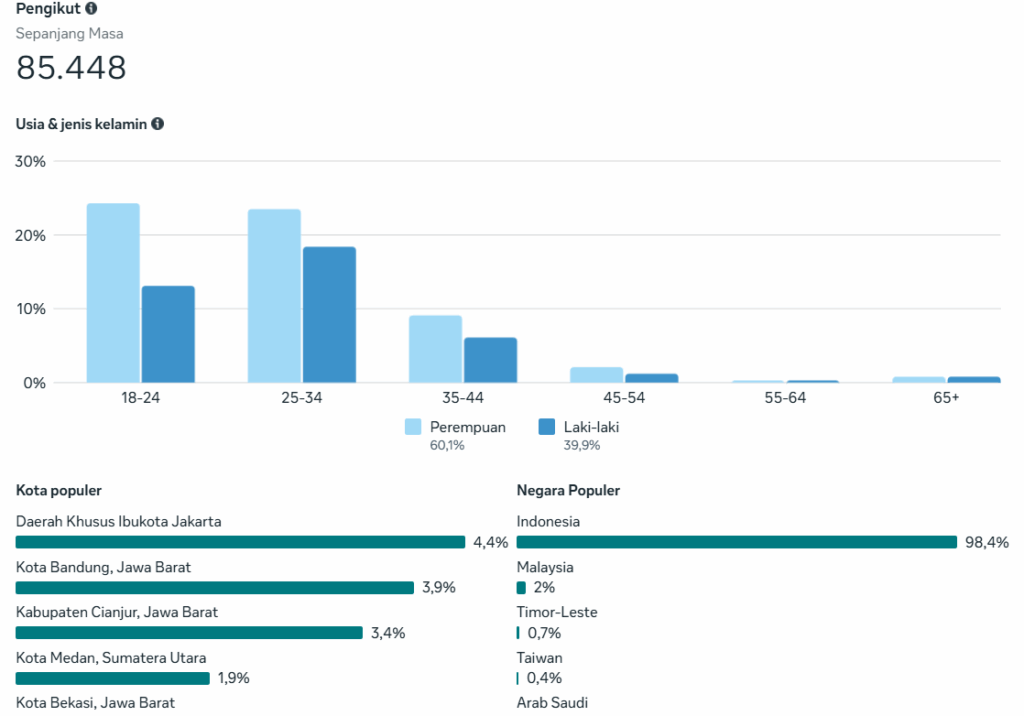Viewport: 1024px width, 716px height.
Task: Click the Malaysia 2% bar
Action: [x=521, y=588]
